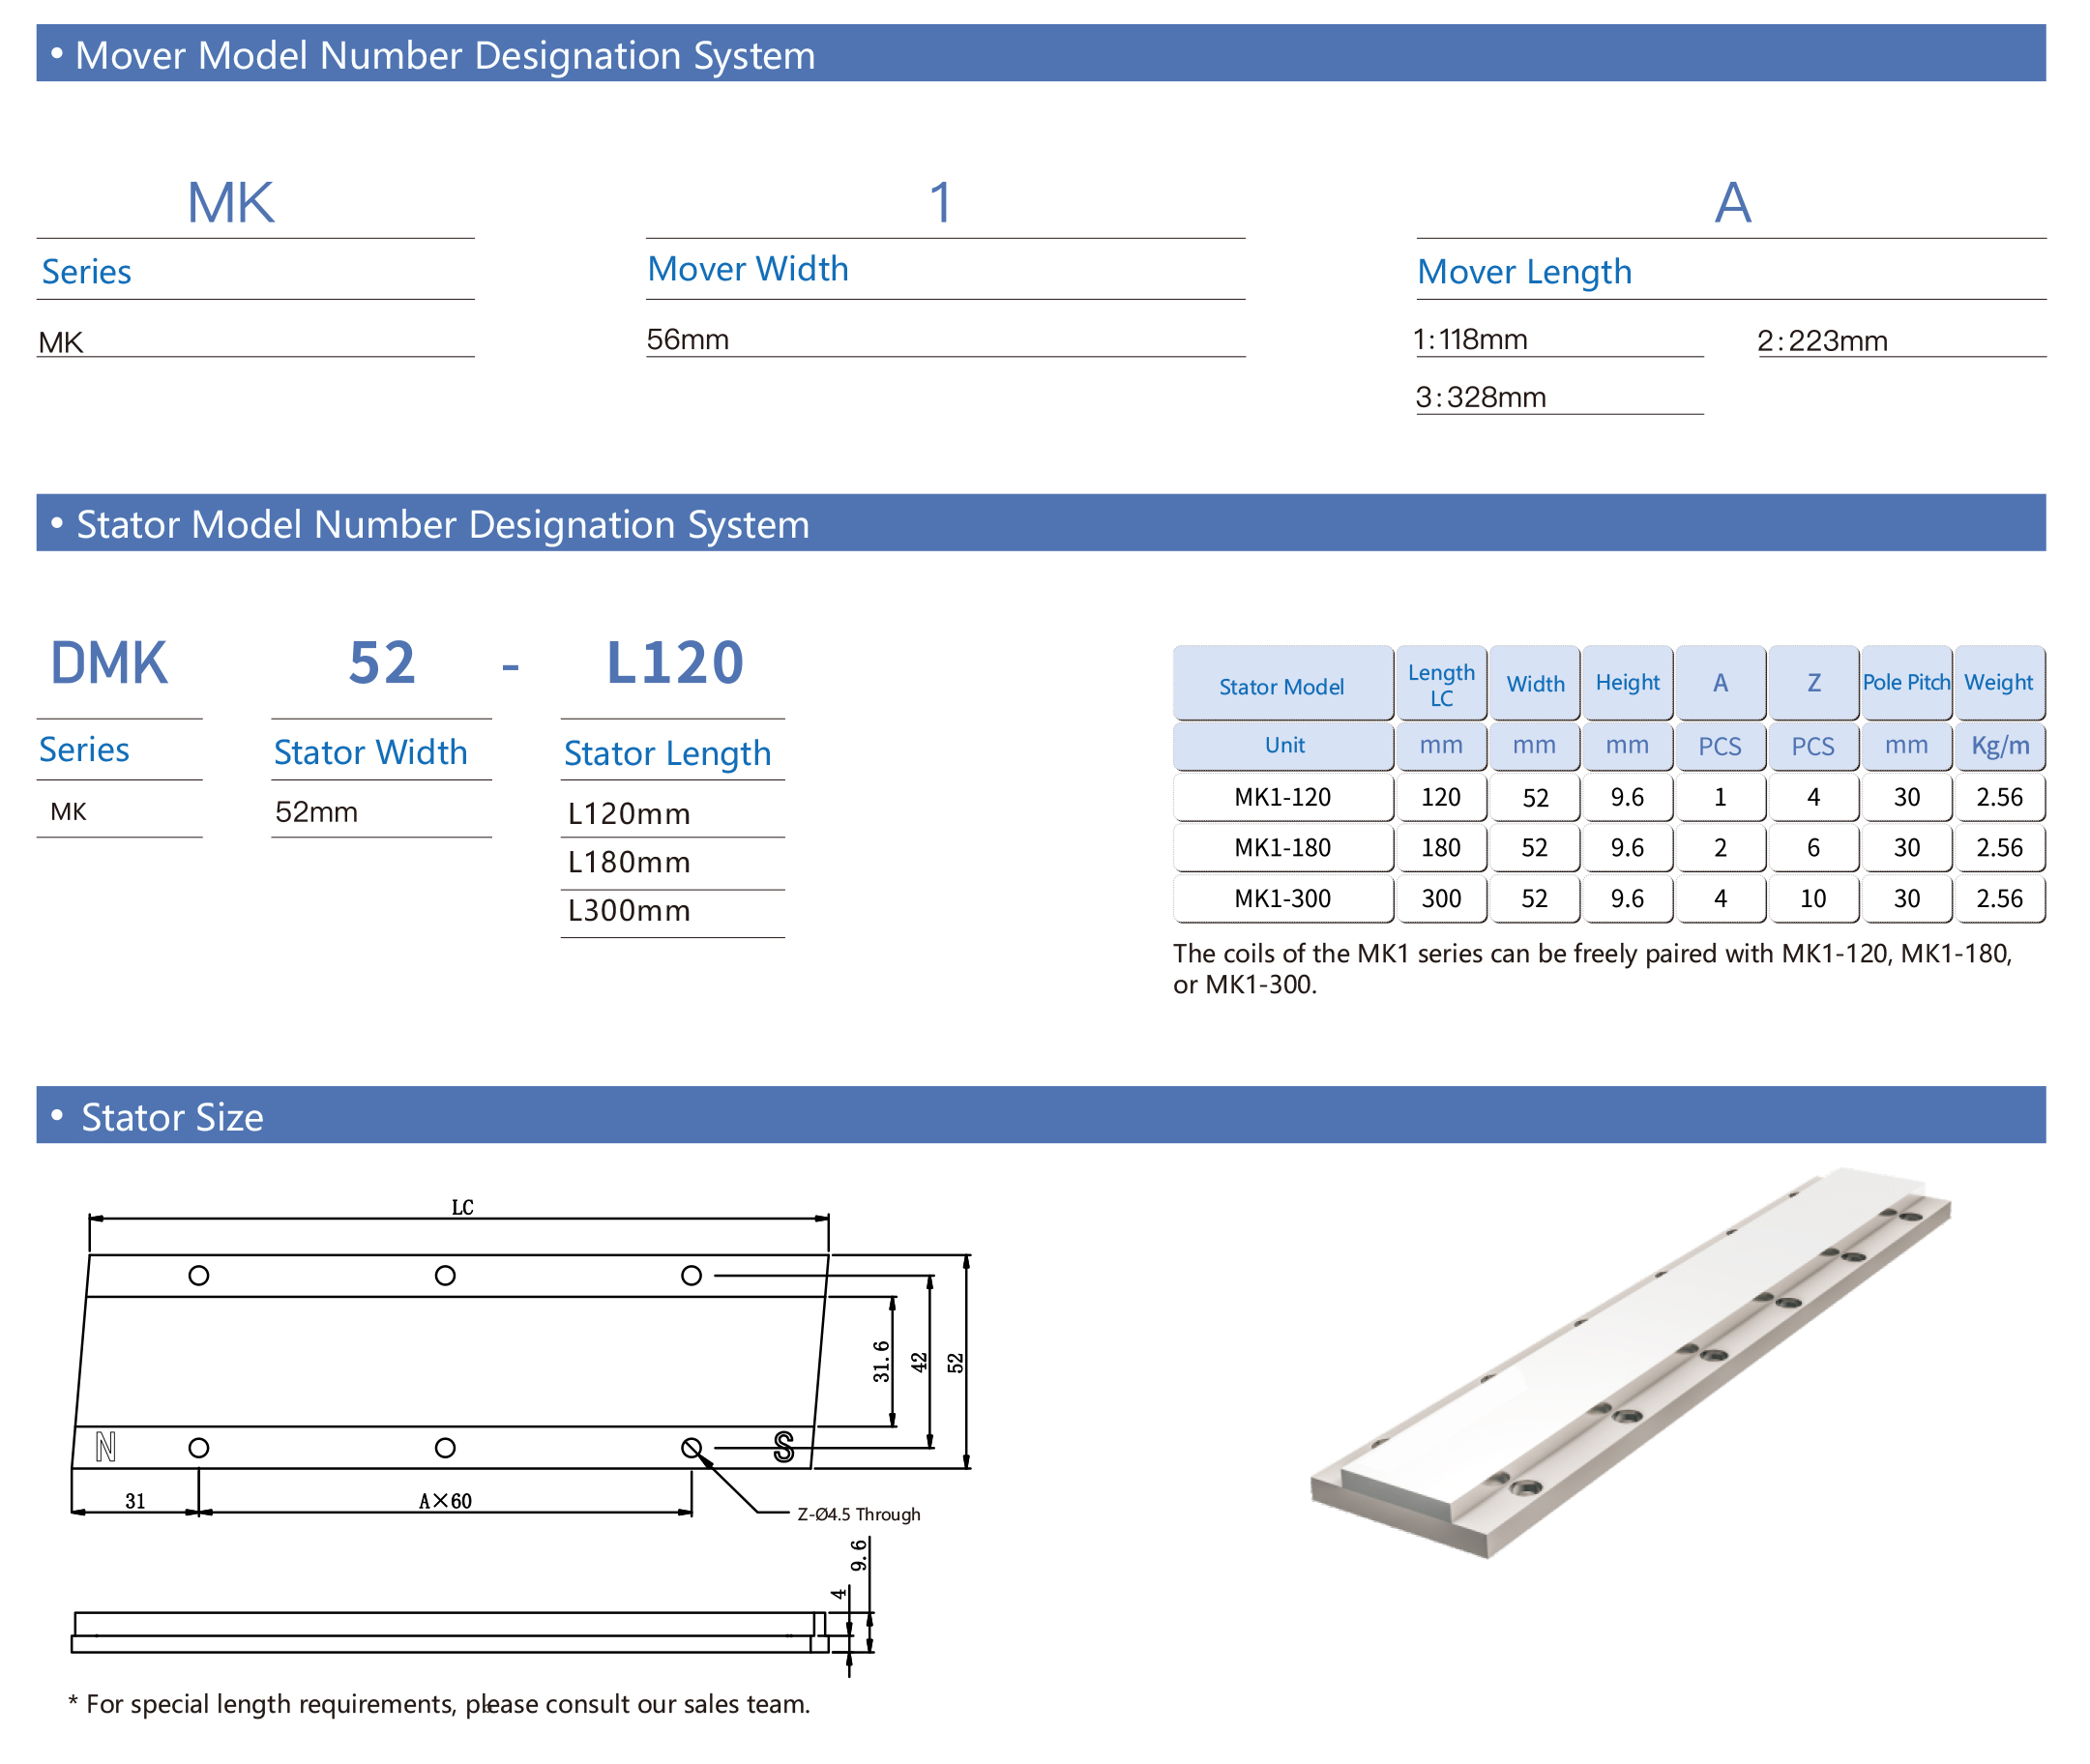2090x1764 pixels.
Task: Click the large DMK series code
Action: [x=109, y=663]
